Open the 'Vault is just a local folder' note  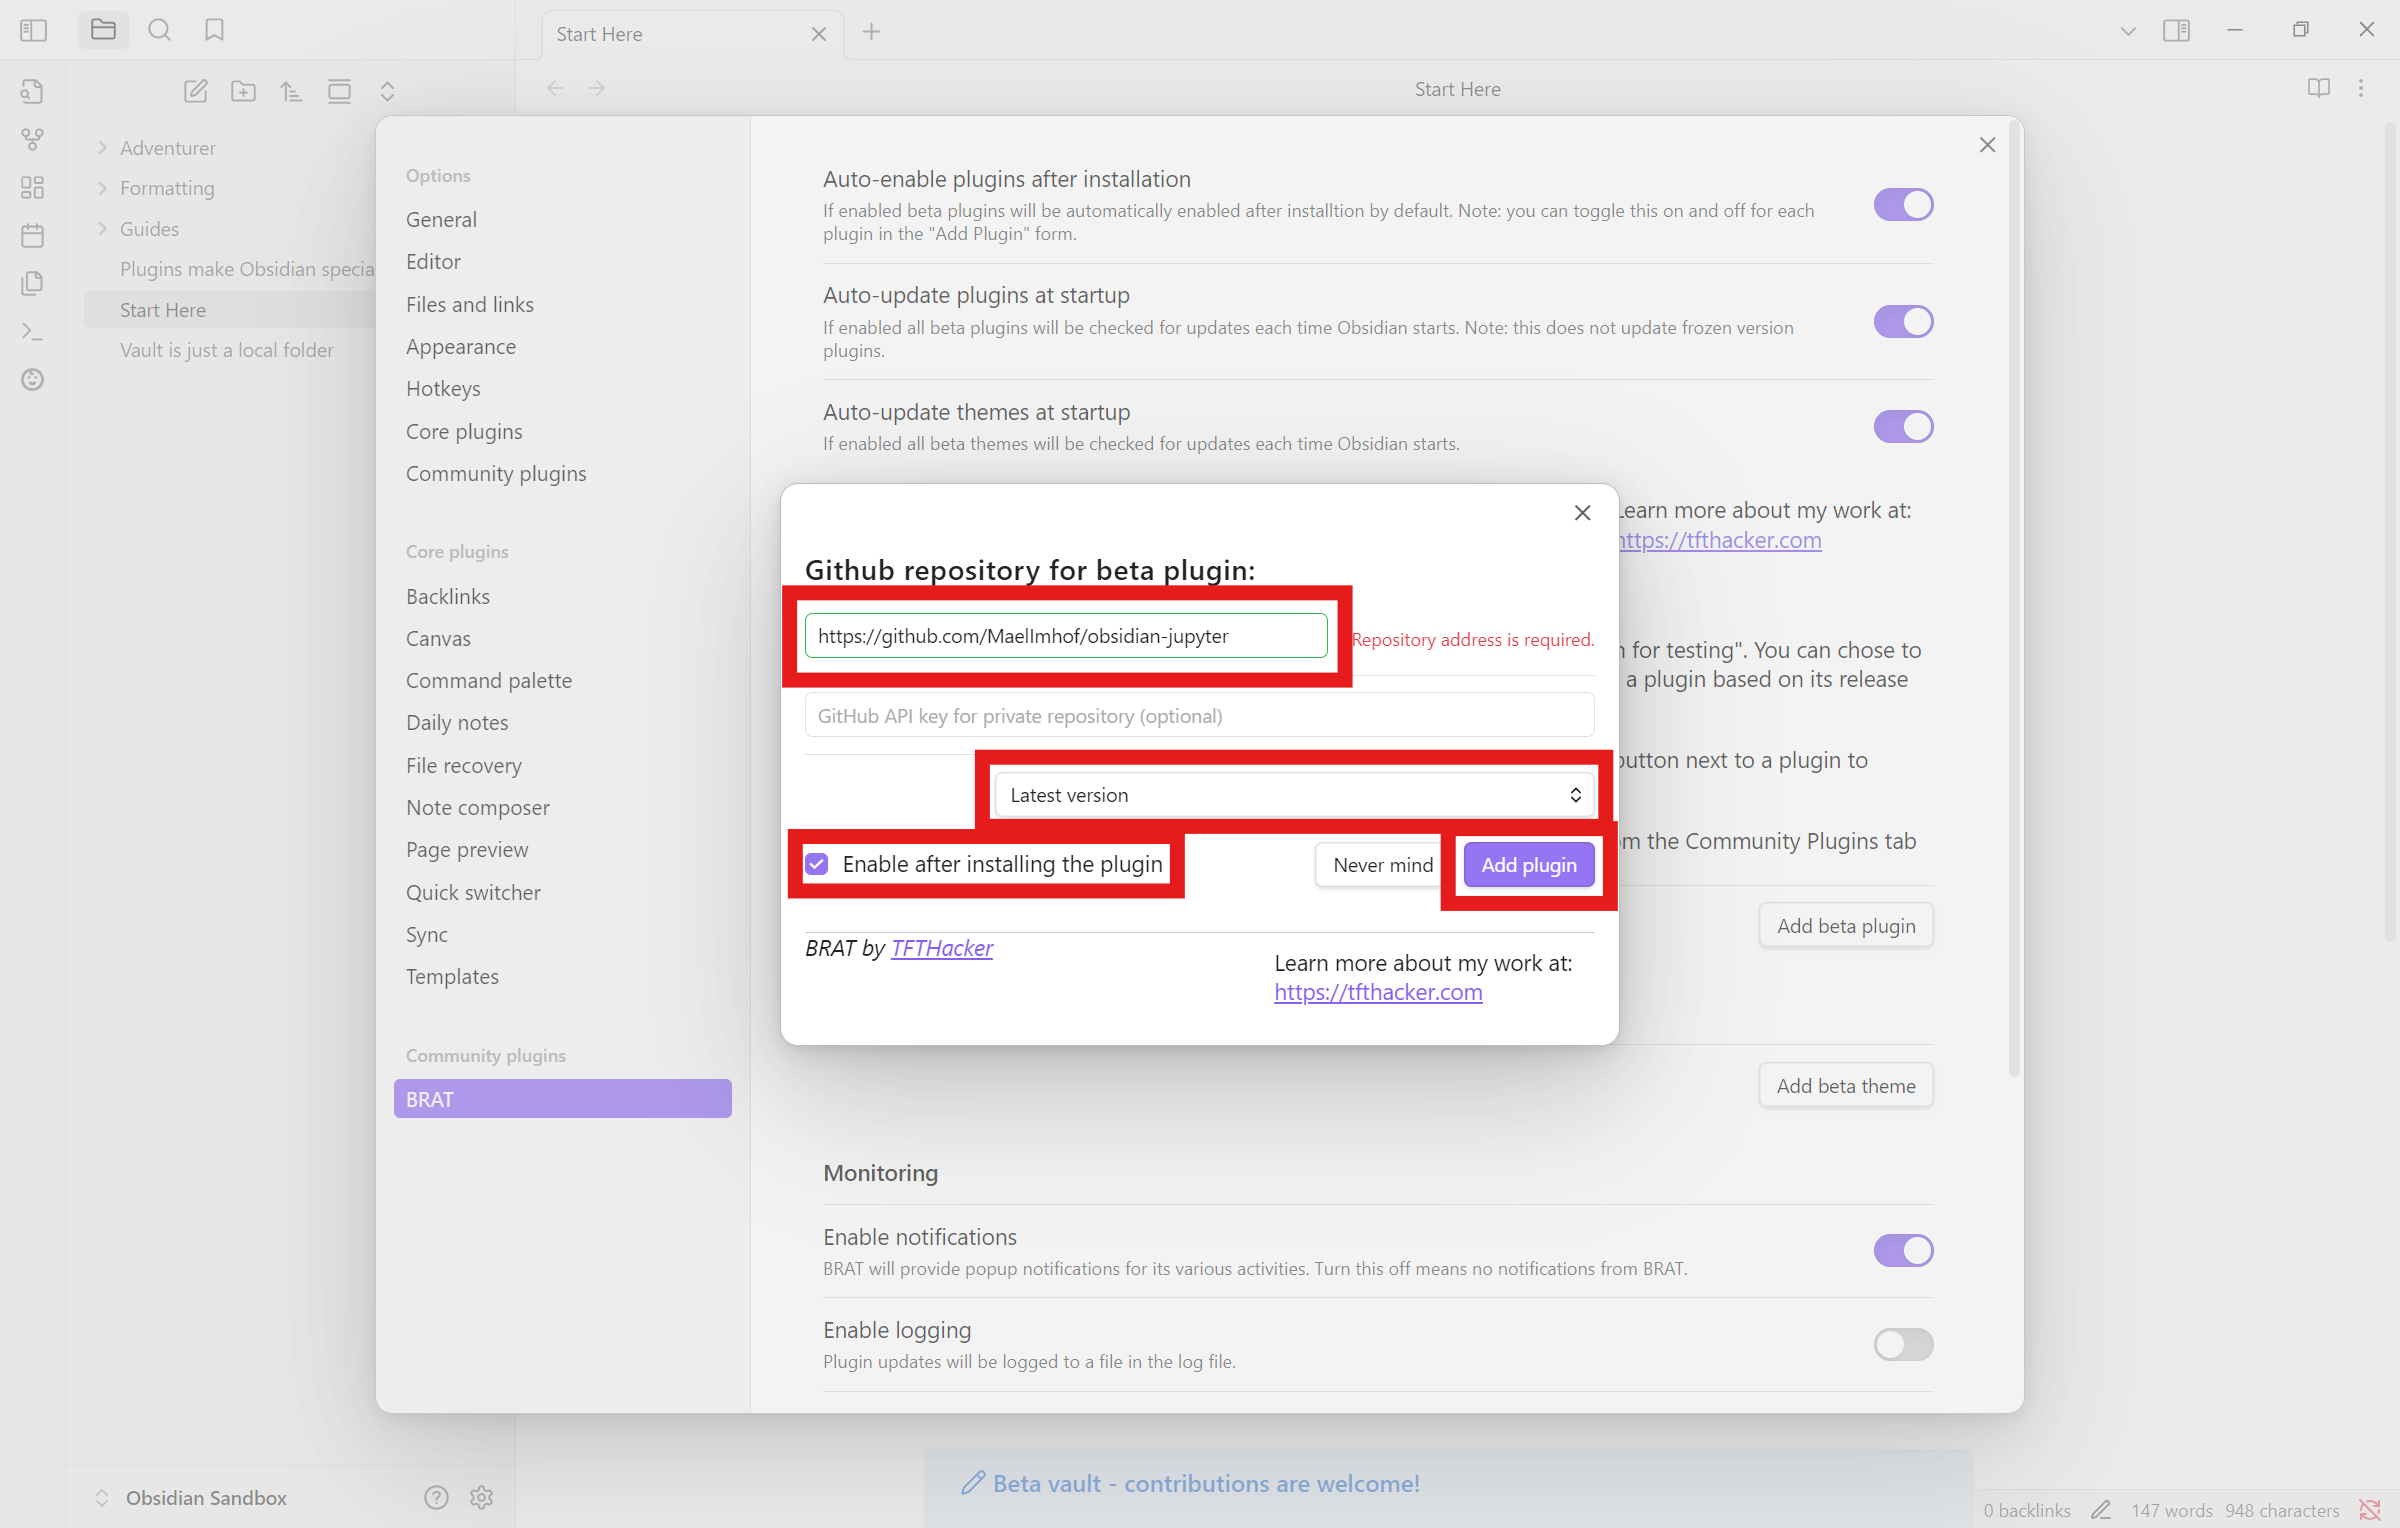click(x=227, y=350)
